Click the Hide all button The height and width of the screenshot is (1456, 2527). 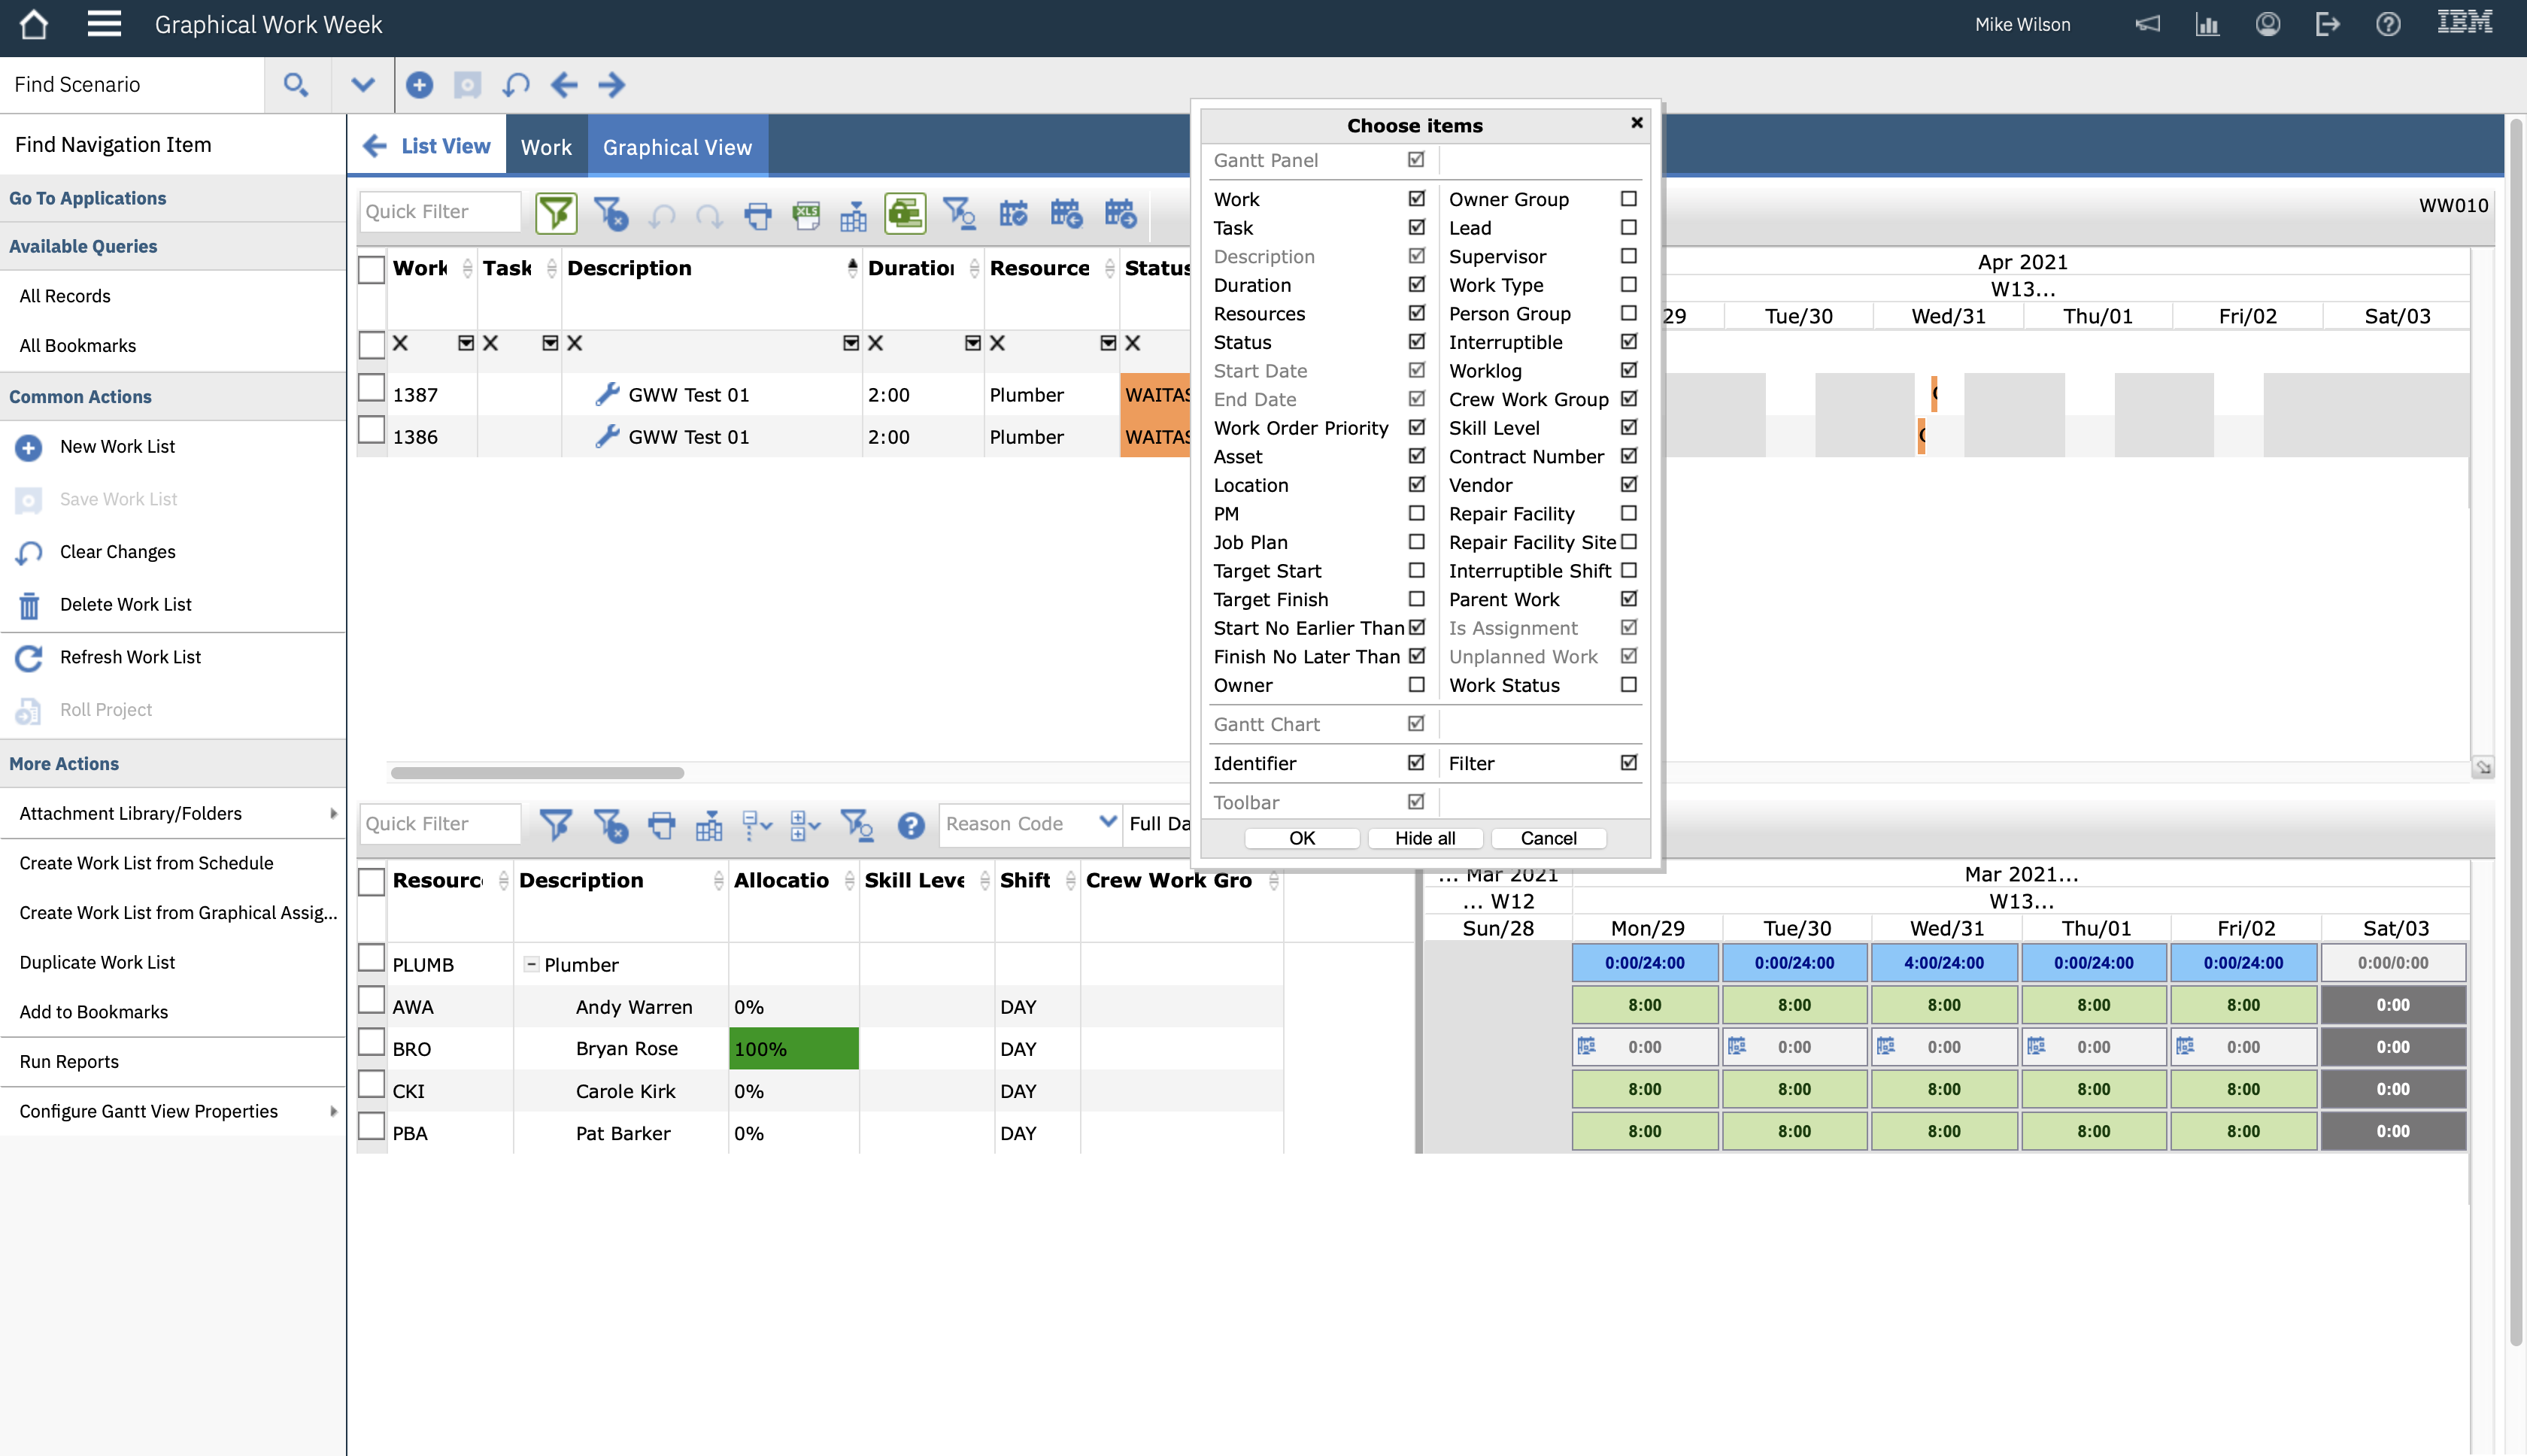tap(1424, 838)
